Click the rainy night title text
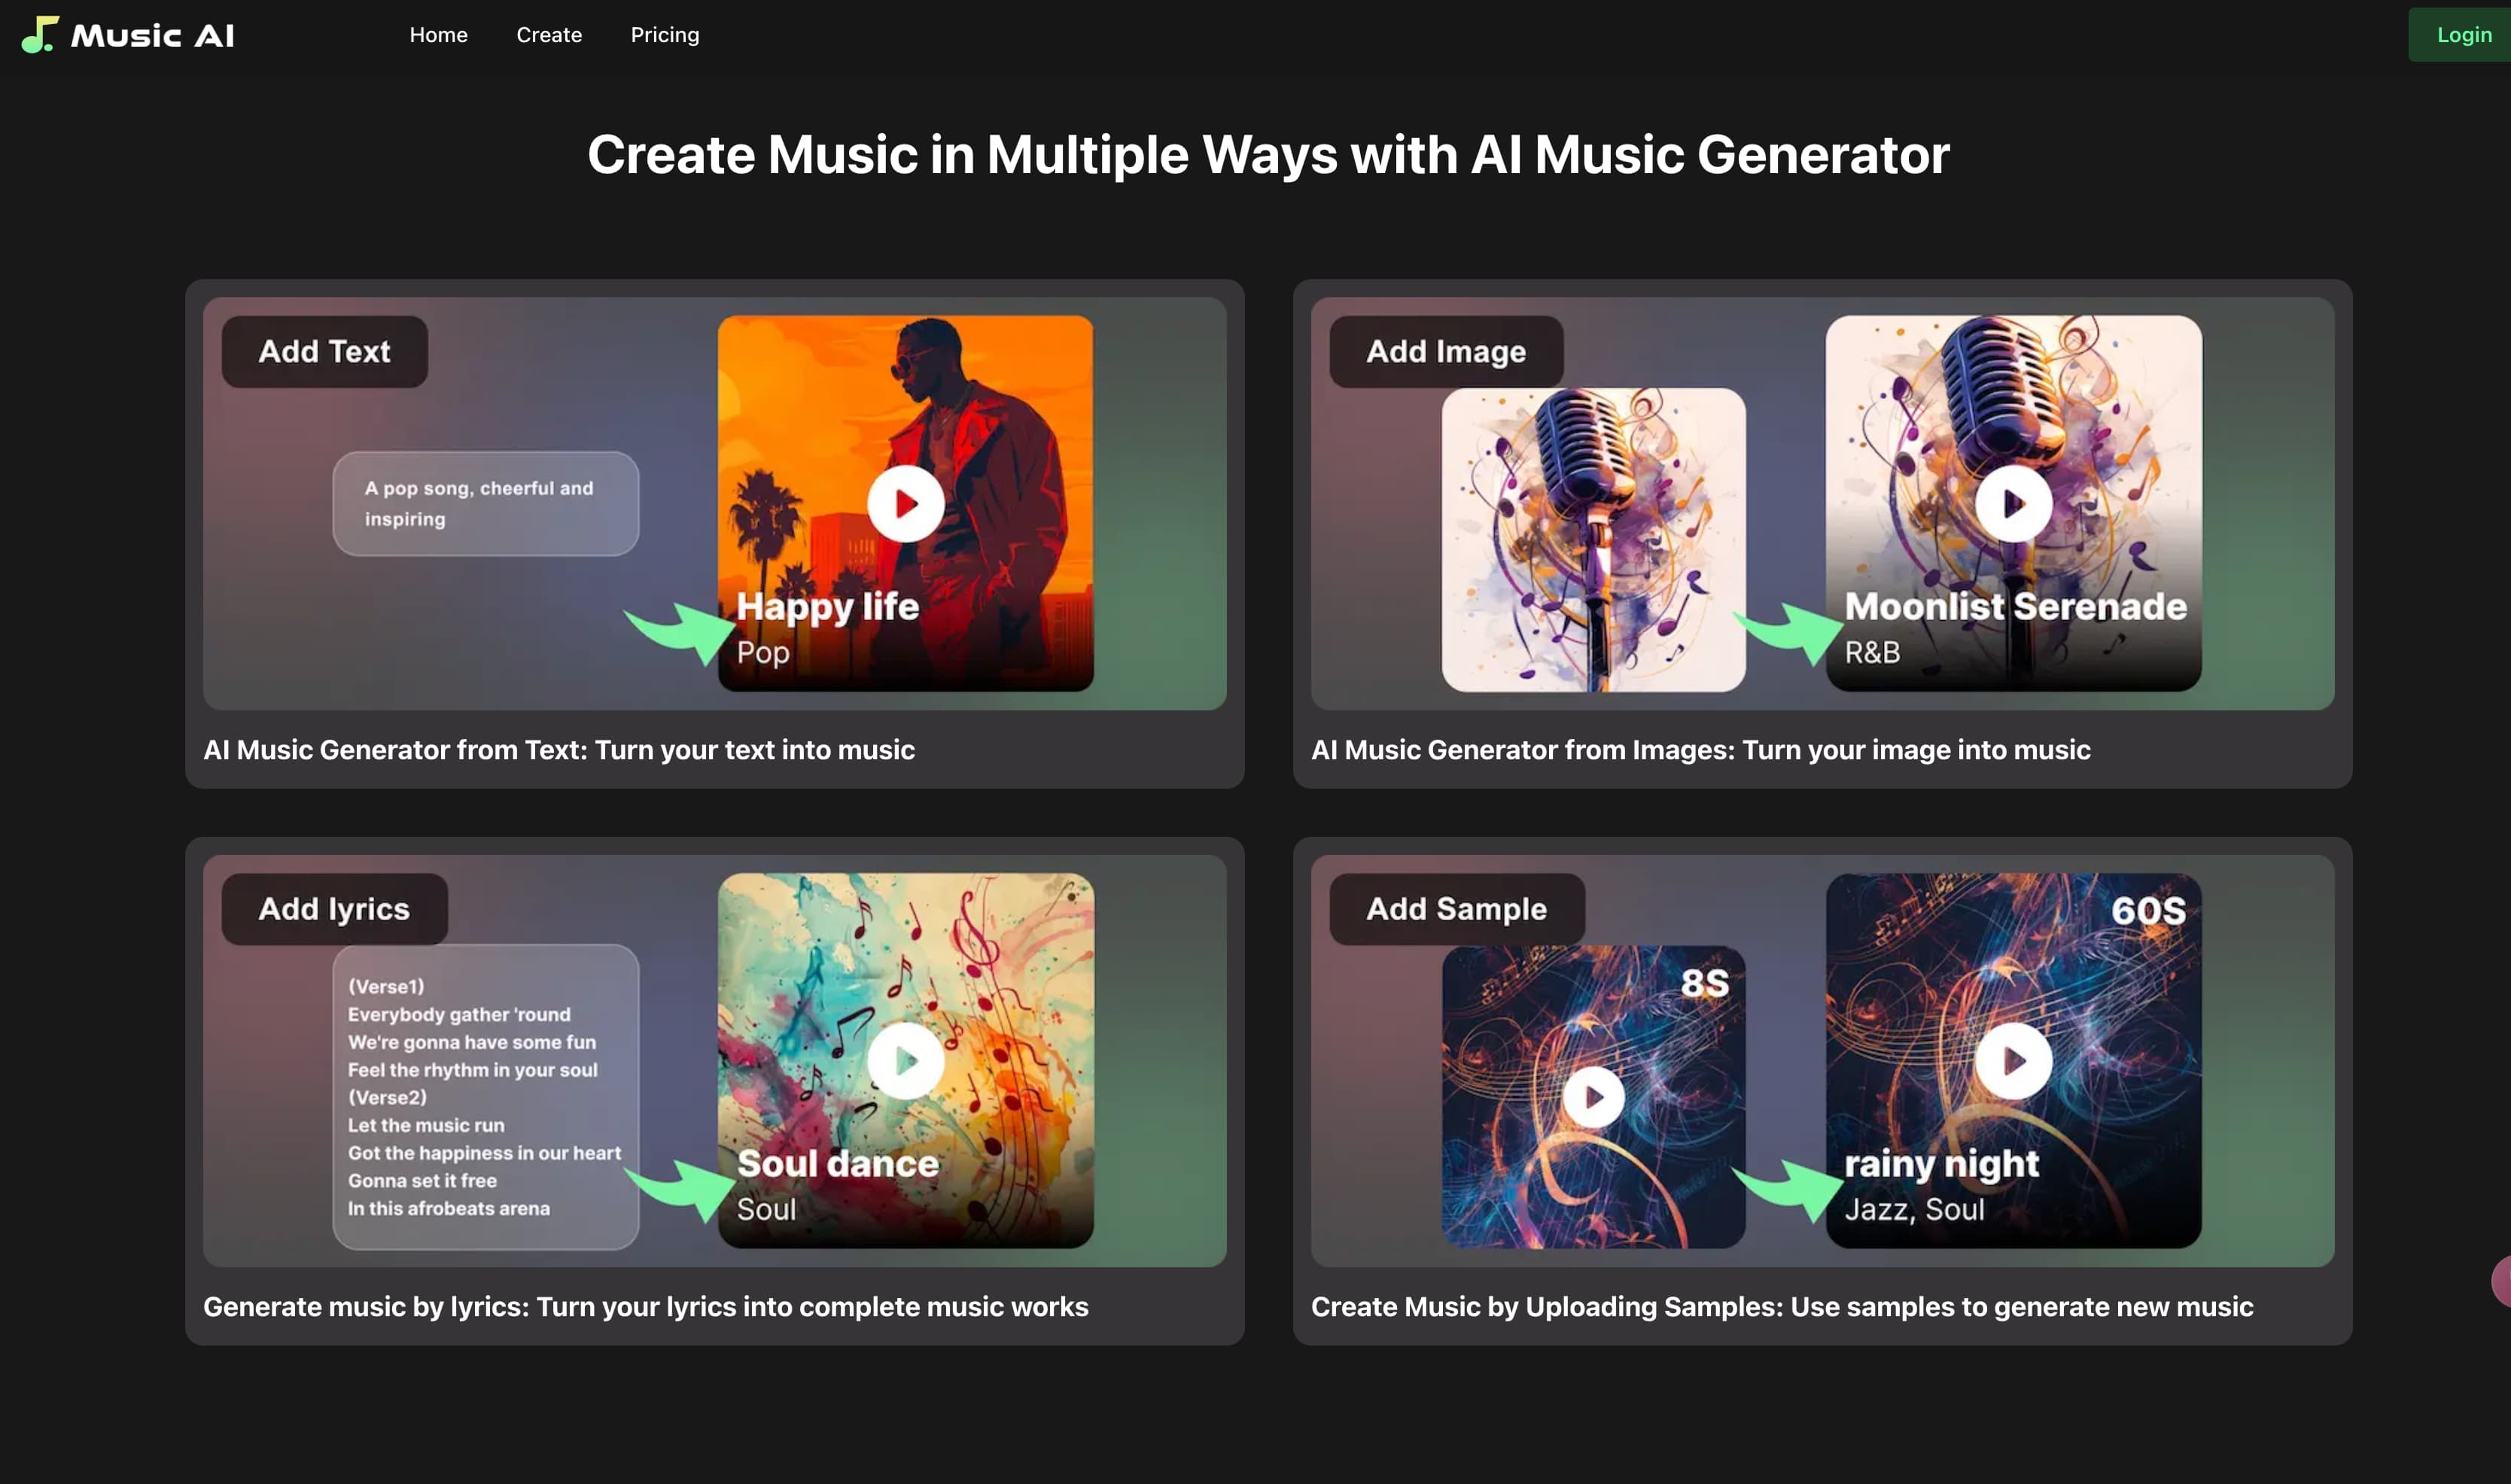This screenshot has height=1484, width=2511. point(1941,1164)
